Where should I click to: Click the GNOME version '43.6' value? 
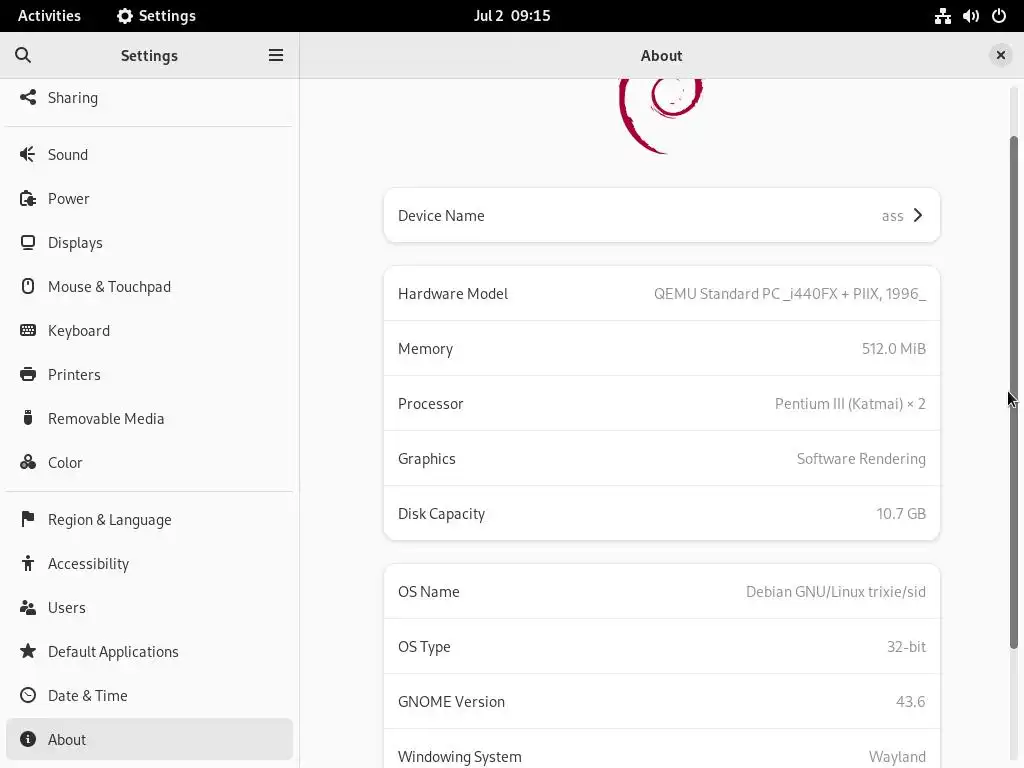pos(910,701)
